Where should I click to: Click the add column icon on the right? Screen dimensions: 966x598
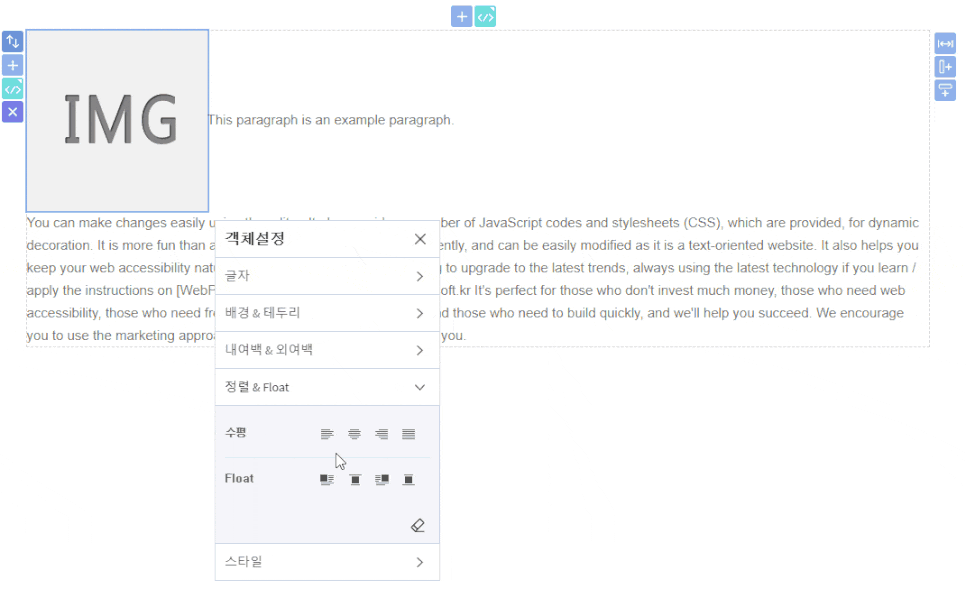pyautogui.click(x=945, y=67)
